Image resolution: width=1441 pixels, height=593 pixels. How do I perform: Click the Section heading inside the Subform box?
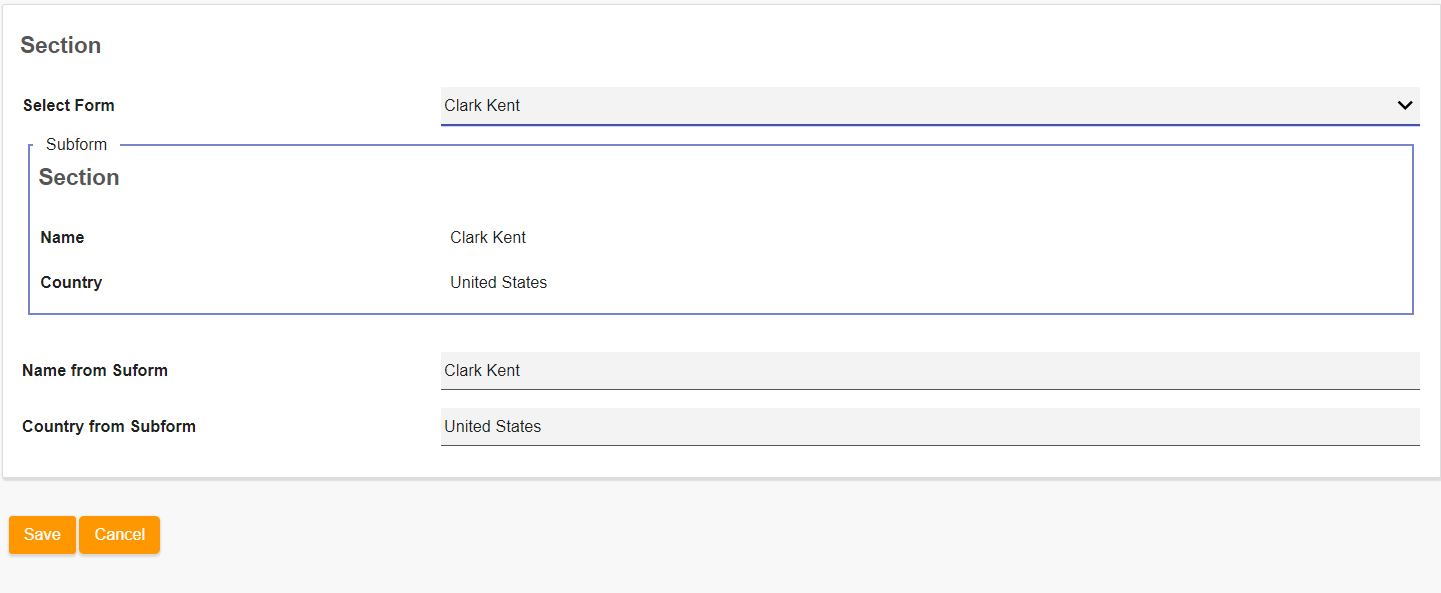coord(79,177)
